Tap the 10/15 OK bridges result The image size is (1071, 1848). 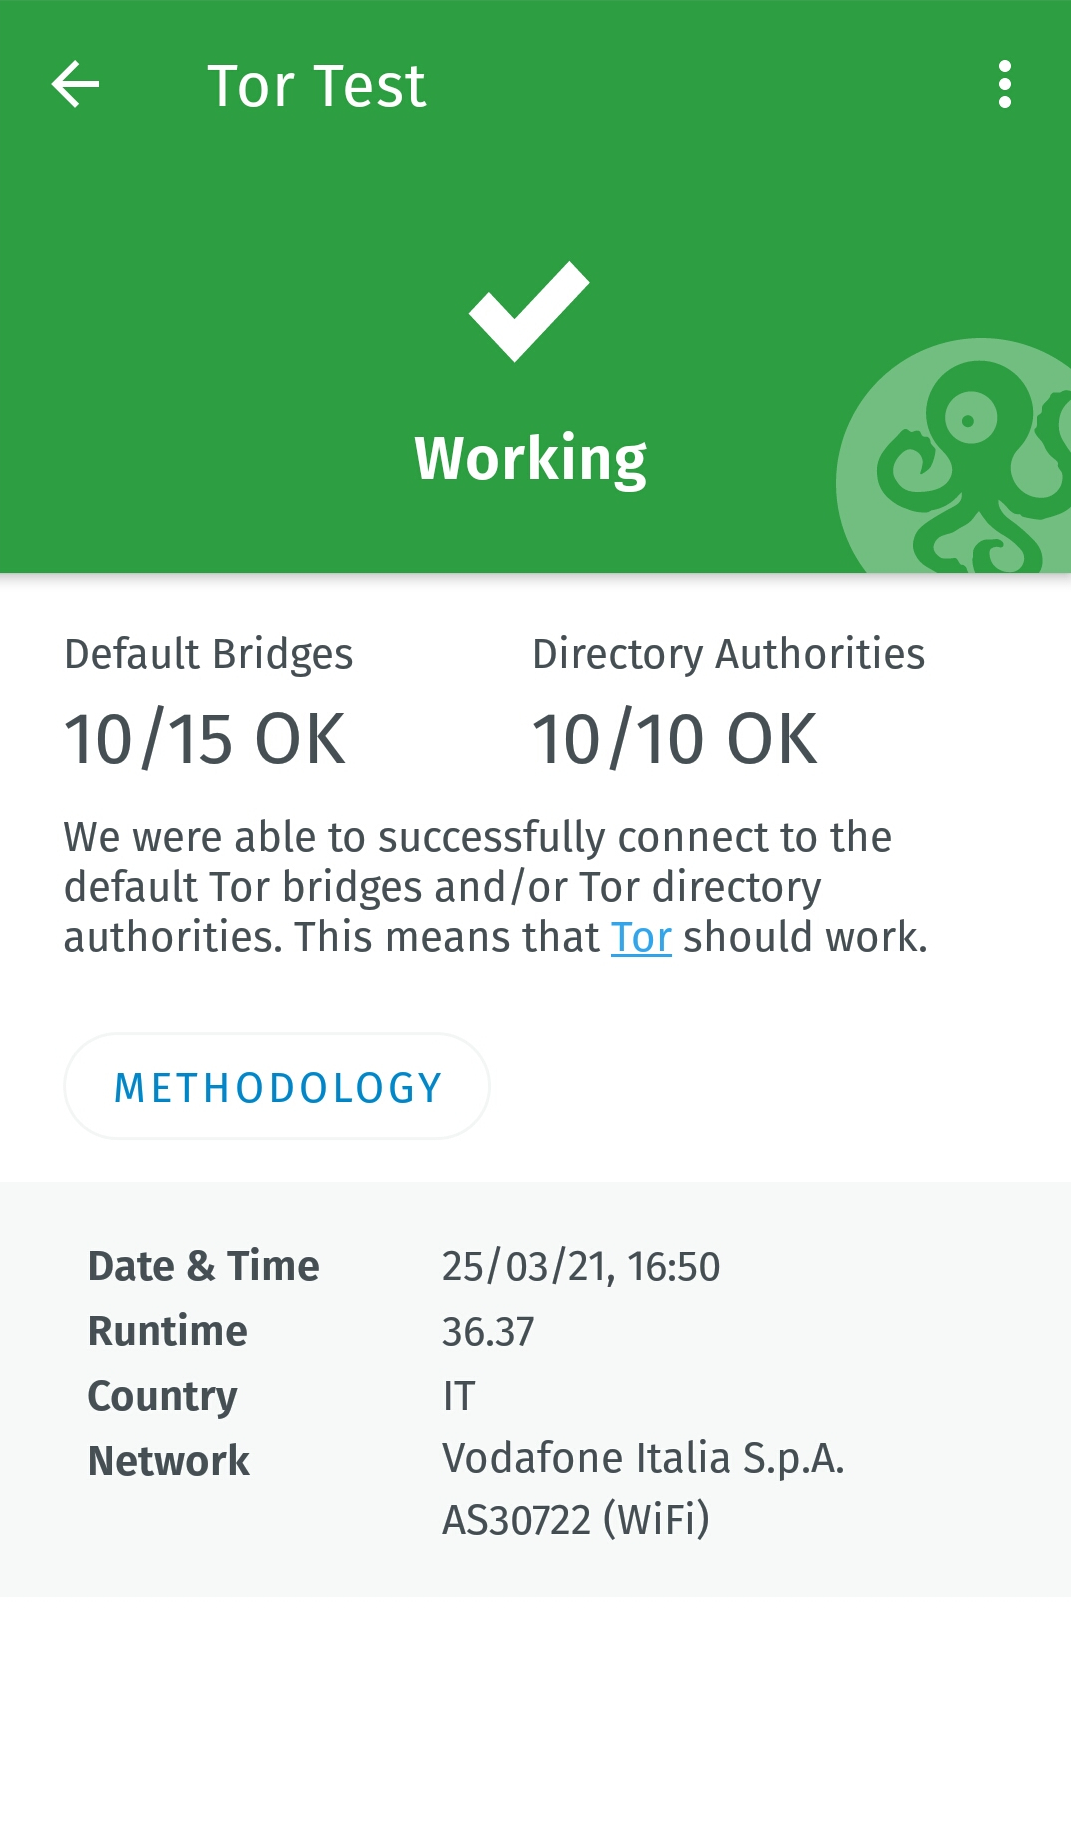click(x=205, y=740)
